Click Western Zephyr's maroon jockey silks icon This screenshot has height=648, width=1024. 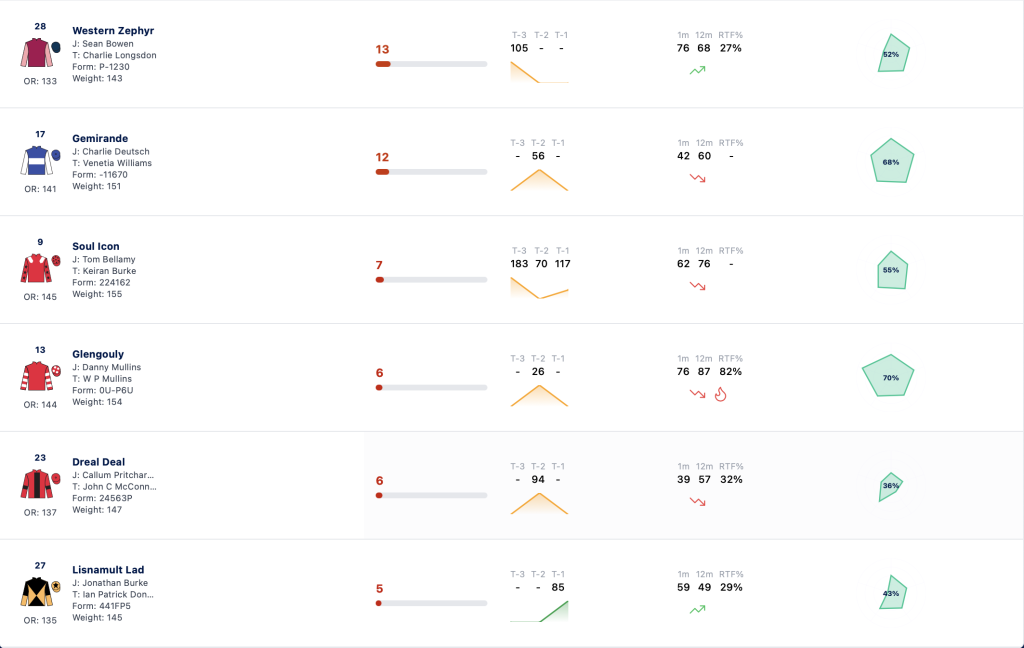point(37,53)
